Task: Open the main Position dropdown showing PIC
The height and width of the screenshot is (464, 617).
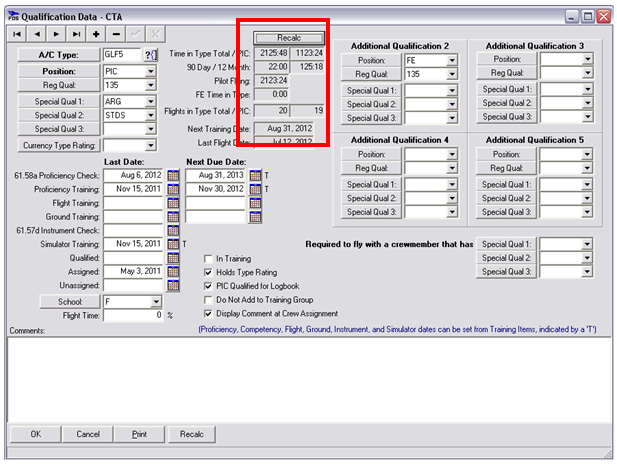Action: [x=151, y=71]
